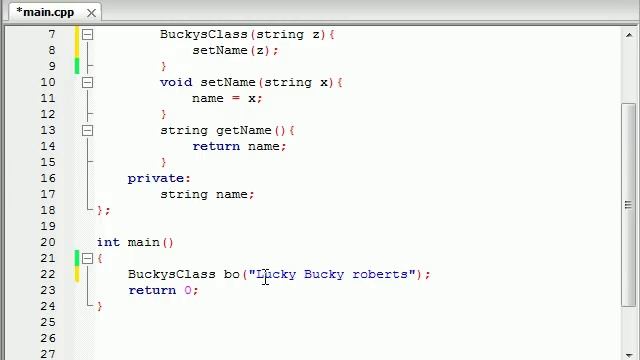Collapse the BuckysClass constructor fold on line 7
Viewport: 640px width, 360px height.
point(87,34)
